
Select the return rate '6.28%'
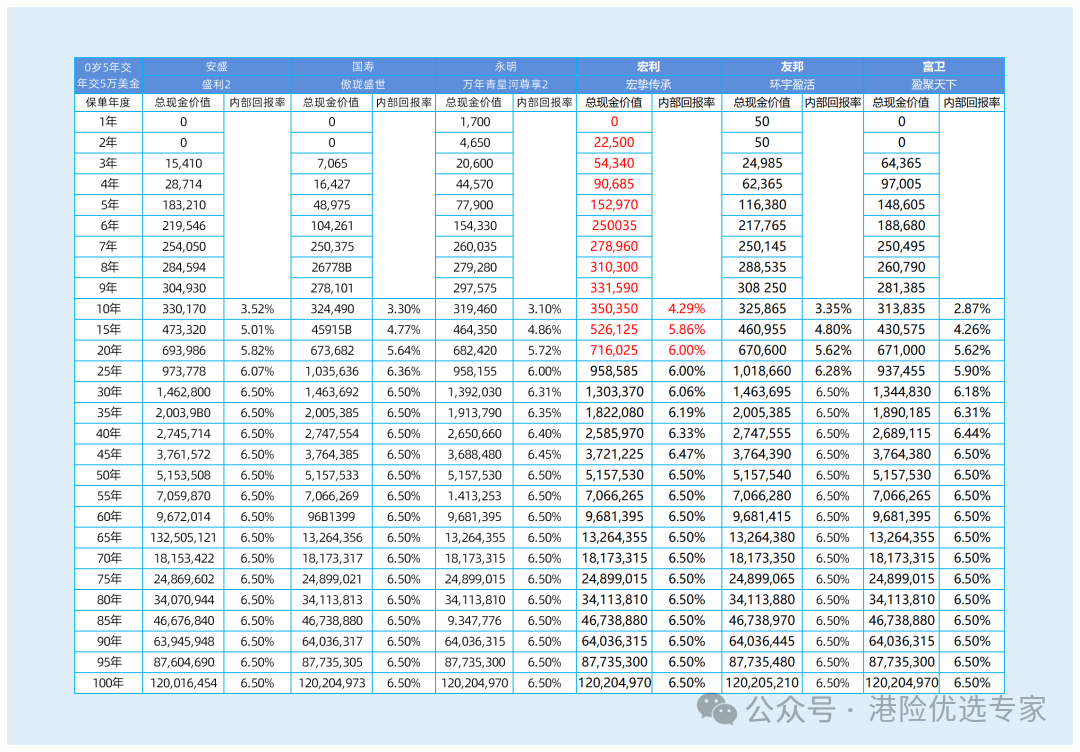pos(833,371)
